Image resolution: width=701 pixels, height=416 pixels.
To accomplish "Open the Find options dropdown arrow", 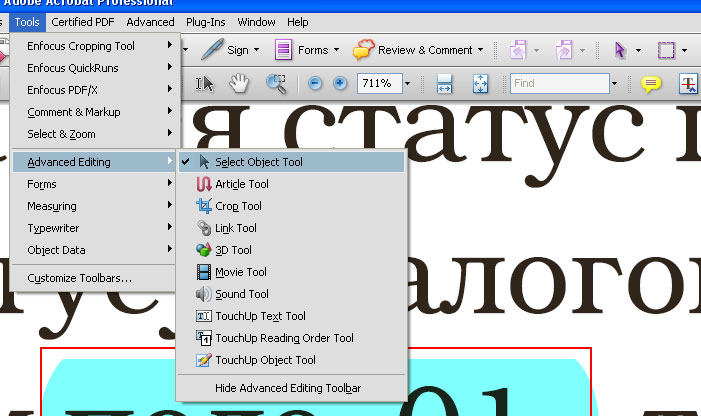I will [614, 83].
